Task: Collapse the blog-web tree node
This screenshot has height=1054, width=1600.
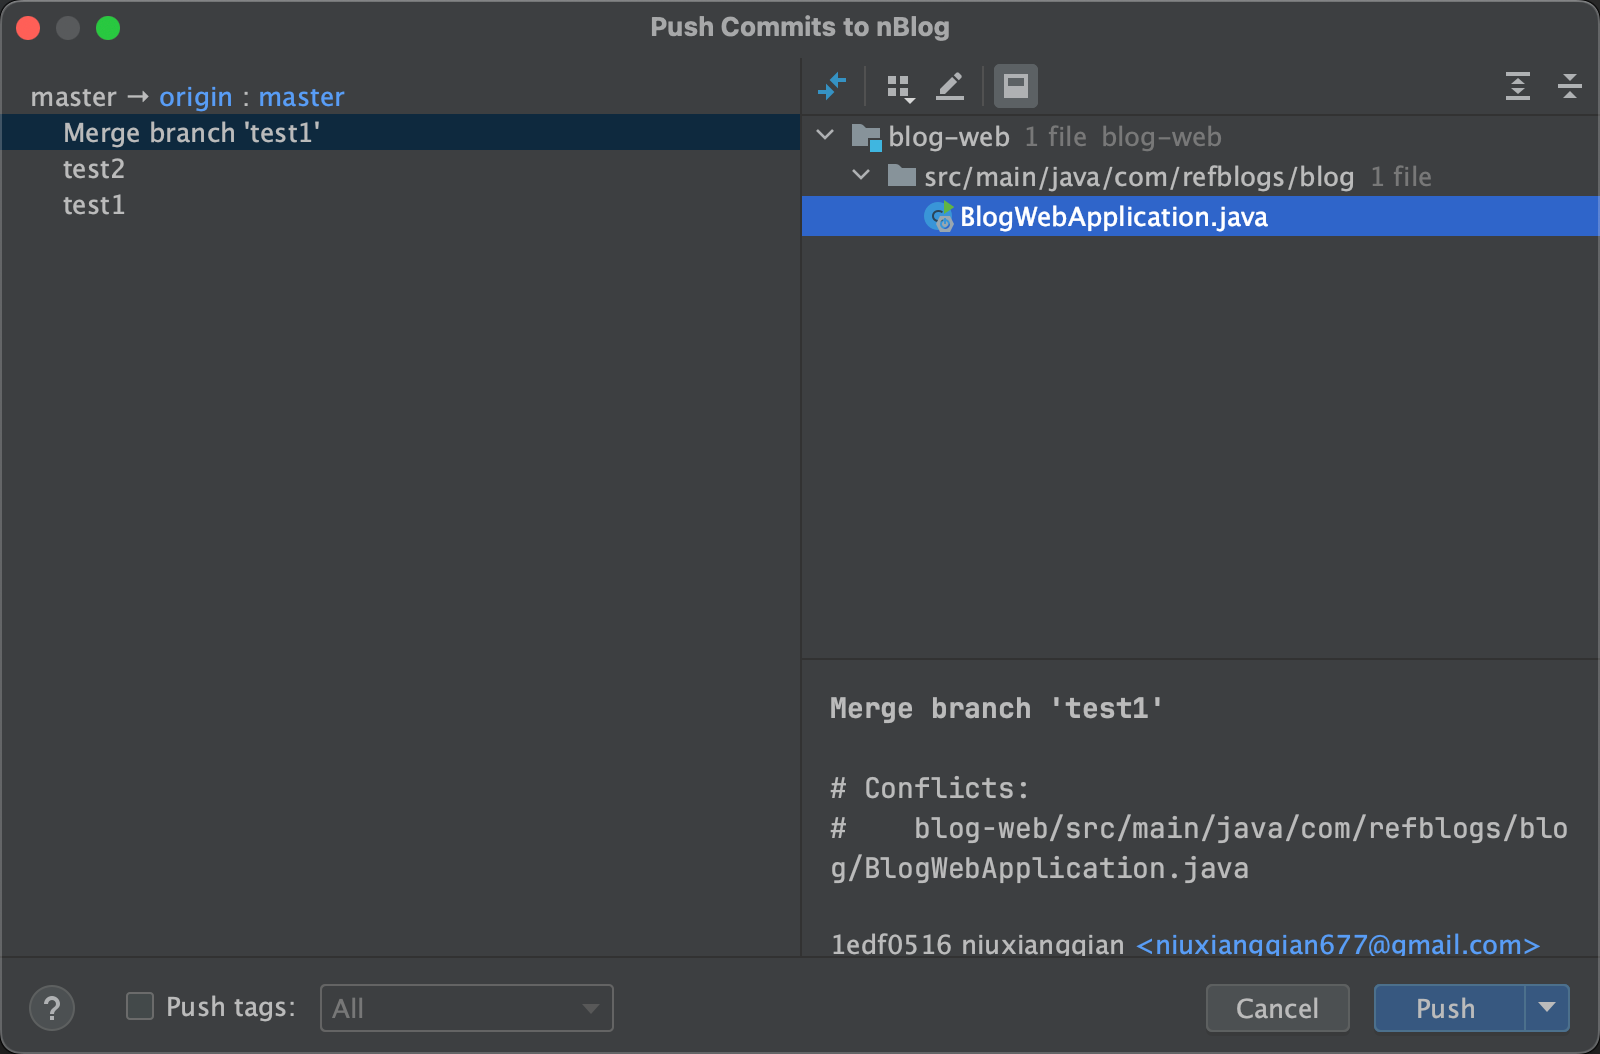Action: [x=826, y=135]
